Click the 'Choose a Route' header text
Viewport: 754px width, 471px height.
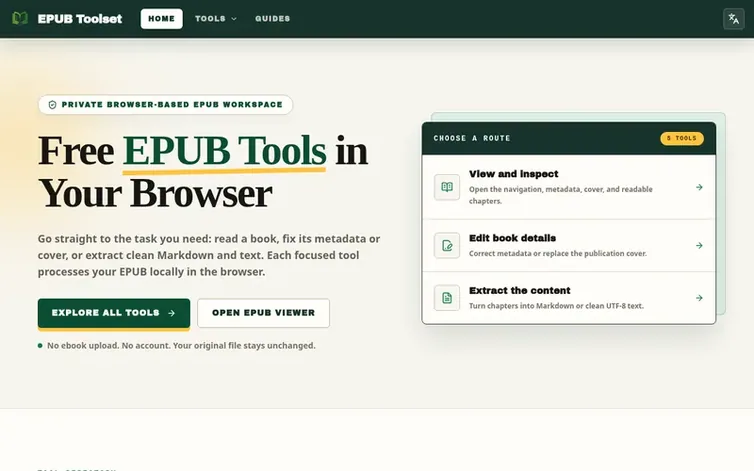pos(472,139)
